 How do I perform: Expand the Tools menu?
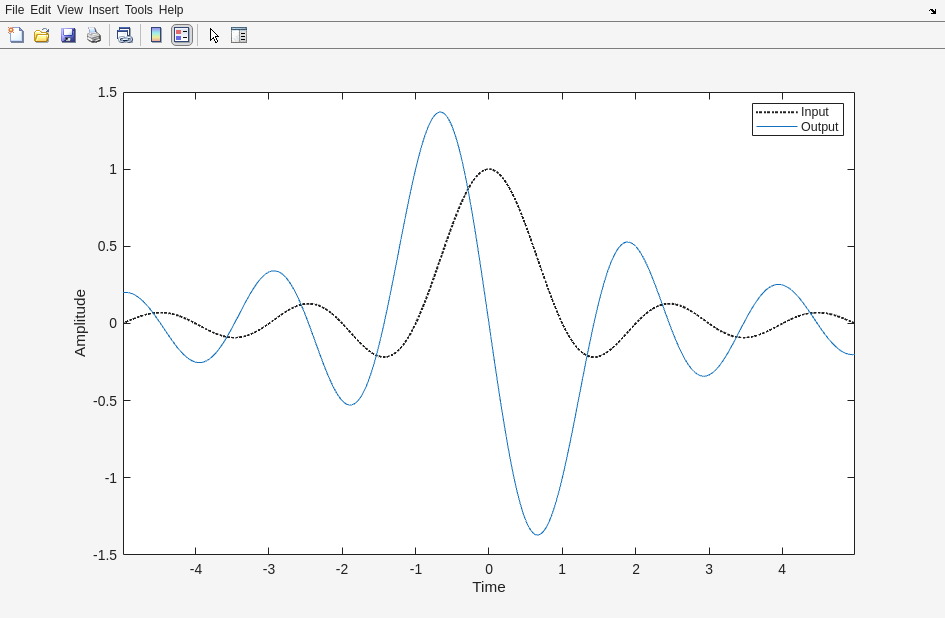point(139,10)
